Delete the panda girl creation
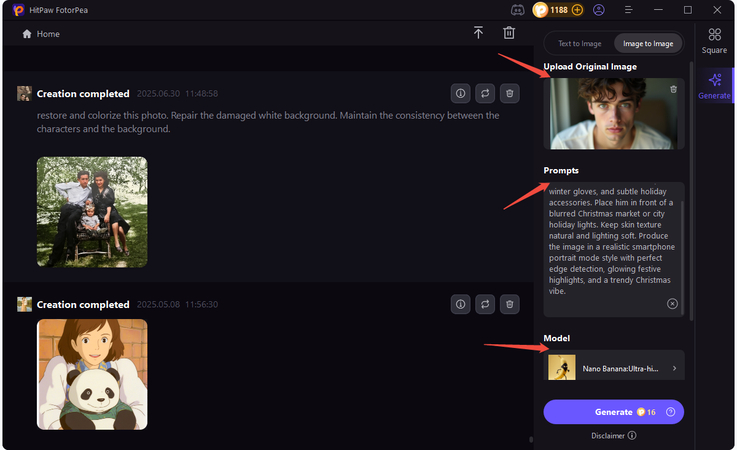The image size is (737, 450). pyautogui.click(x=509, y=304)
